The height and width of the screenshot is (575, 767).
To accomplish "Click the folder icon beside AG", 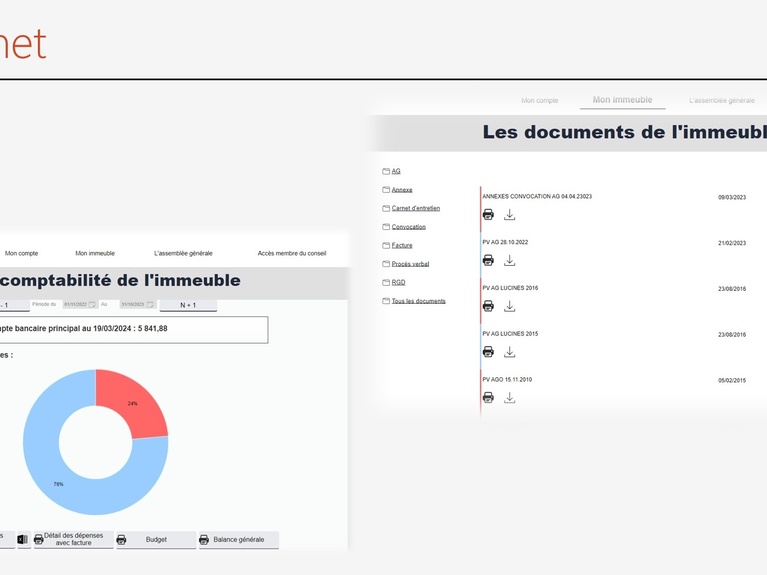I will click(x=386, y=171).
